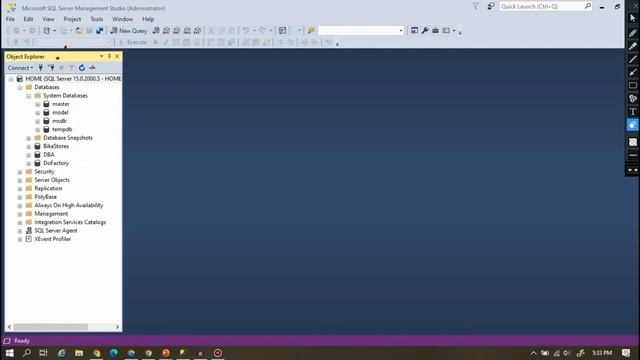Expand the tempdb database node
Screen dimensions: 640x360
point(38,130)
